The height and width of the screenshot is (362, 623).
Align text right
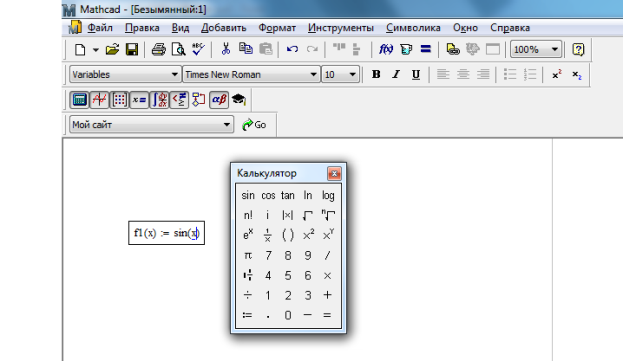[483, 75]
